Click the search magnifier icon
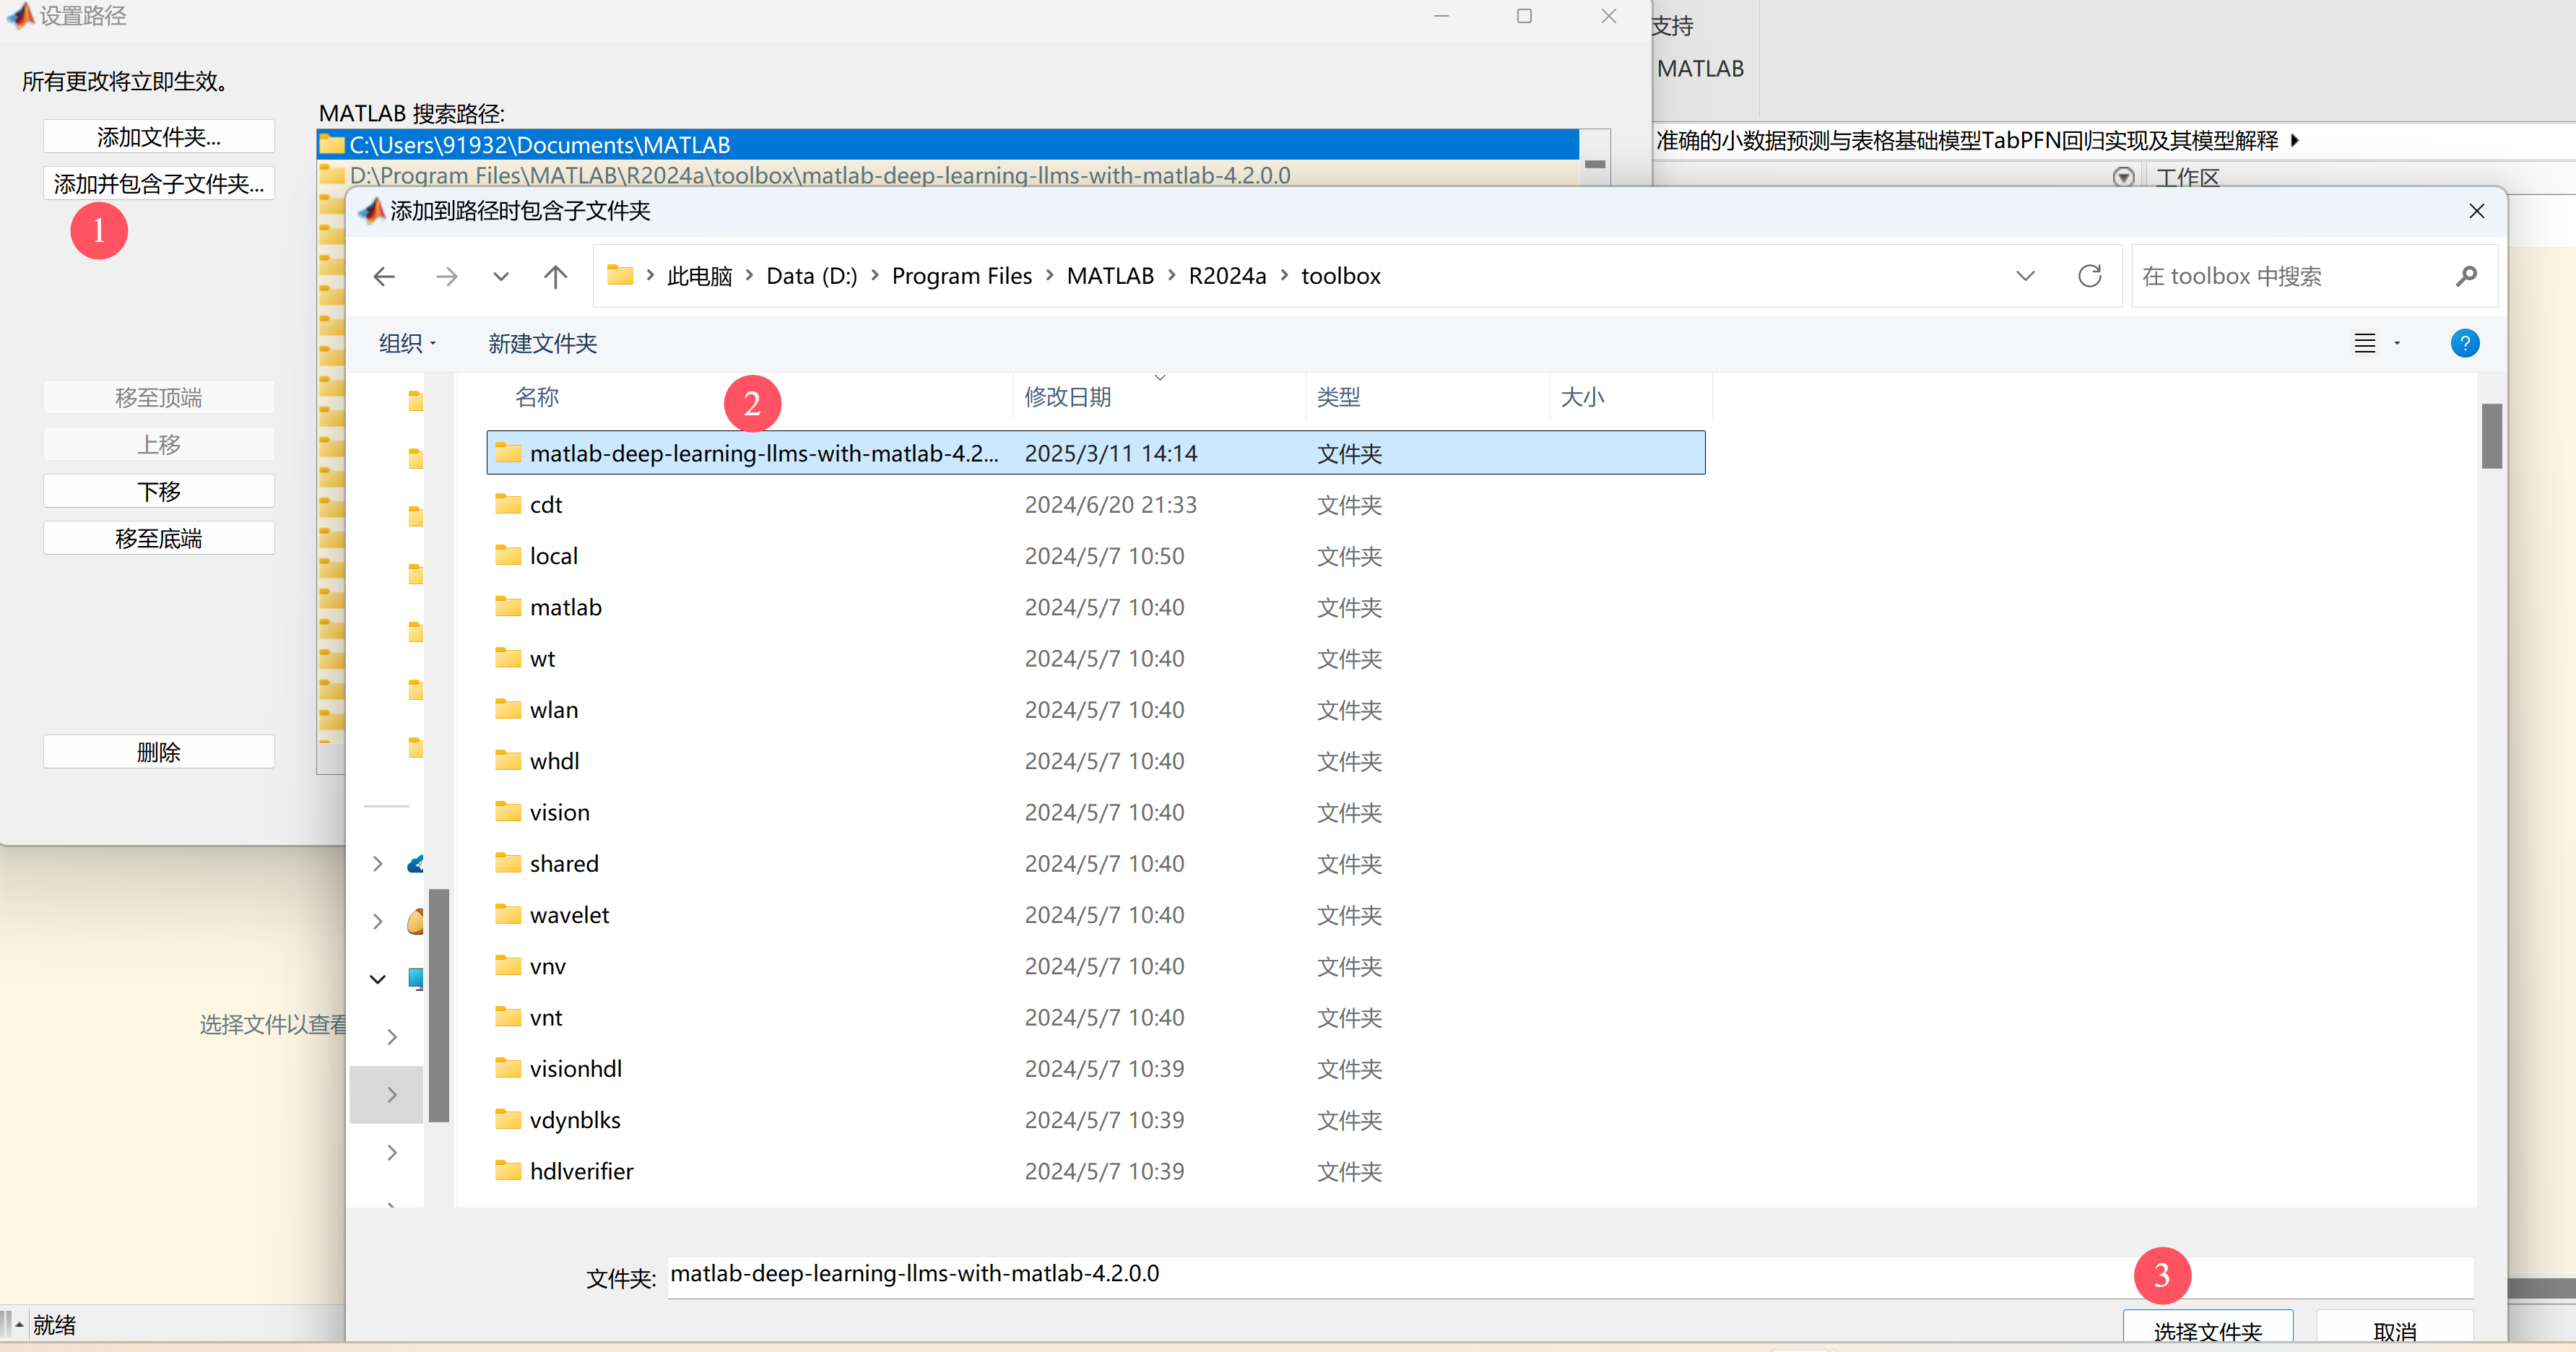 pyautogui.click(x=2466, y=276)
